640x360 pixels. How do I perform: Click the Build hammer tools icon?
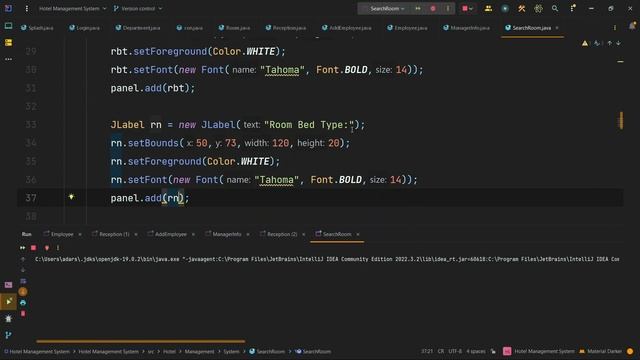pos(522,8)
